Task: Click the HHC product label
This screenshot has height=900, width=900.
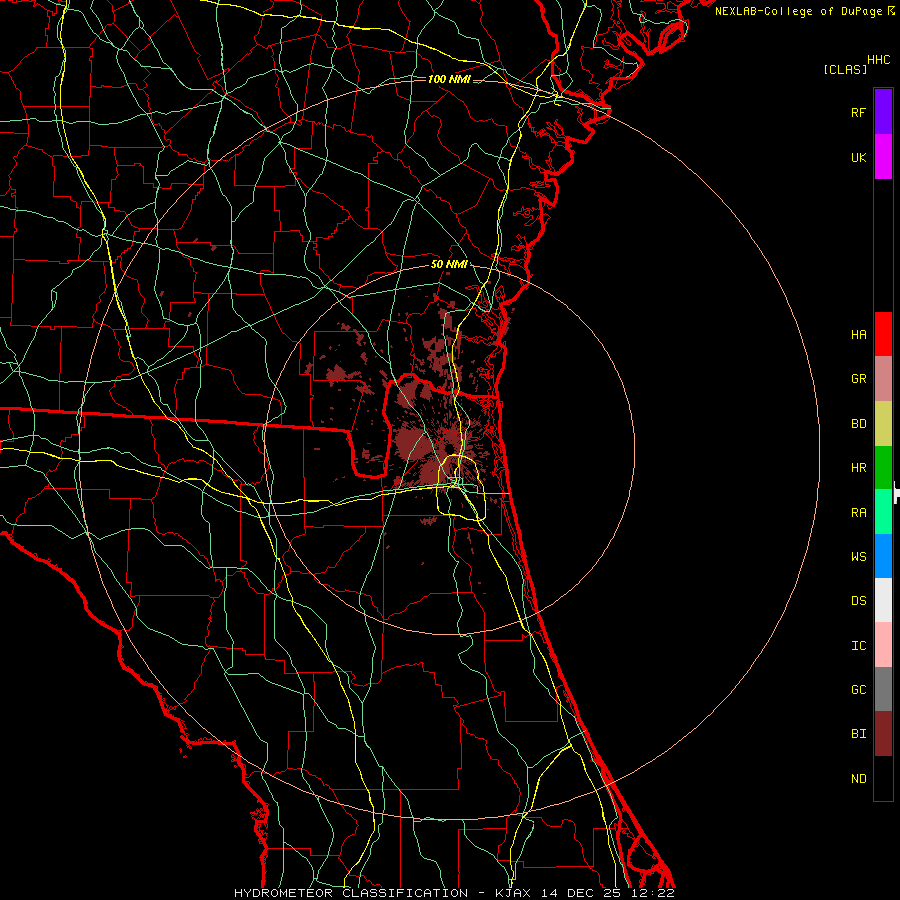Action: pos(879,60)
